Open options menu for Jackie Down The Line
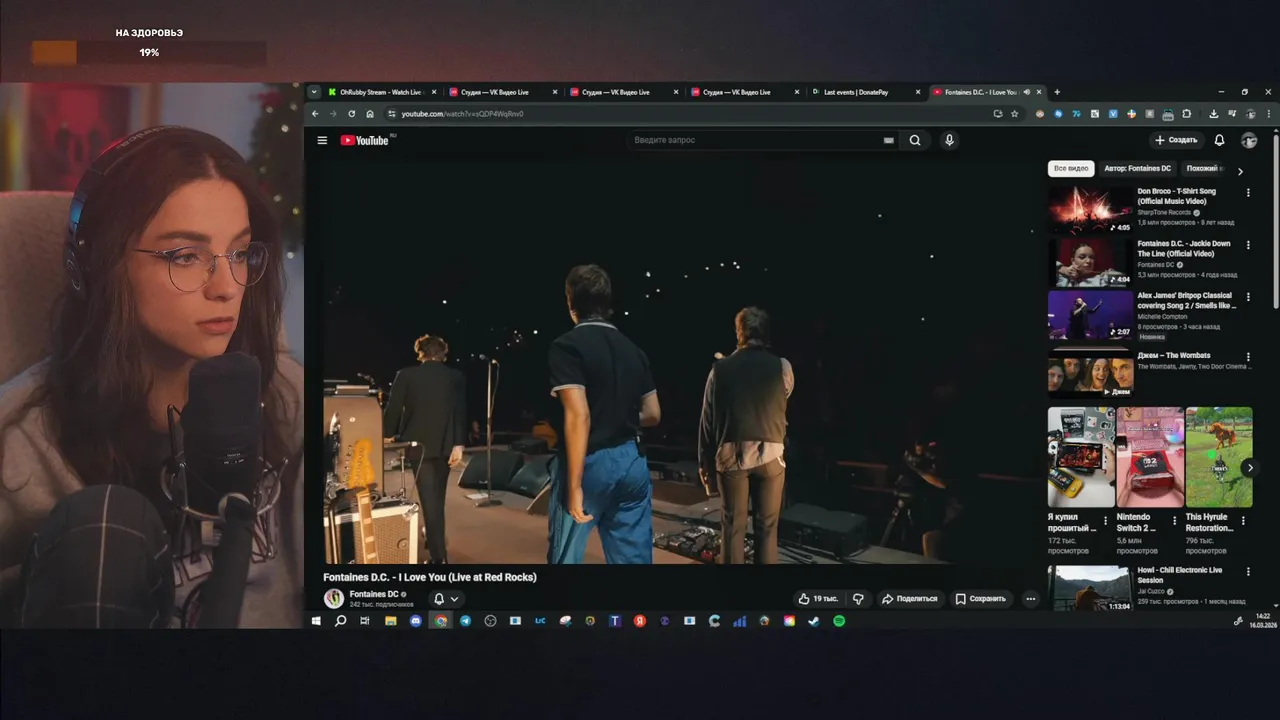The image size is (1280, 720). tap(1248, 244)
